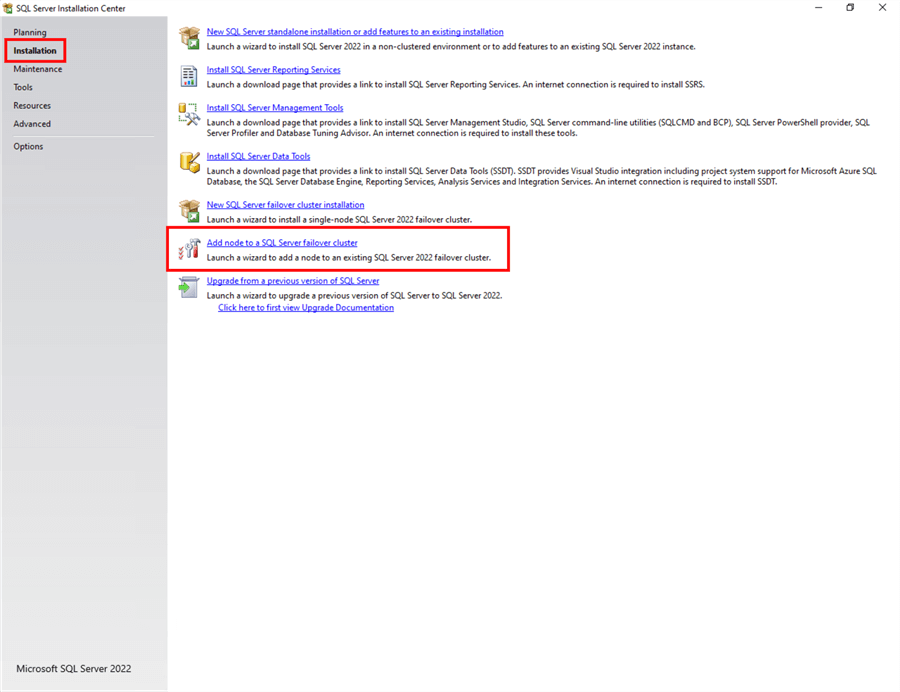Screen dimensions: 900x692
Task: Open Install SQL Server Data Tools link
Action: 258,156
